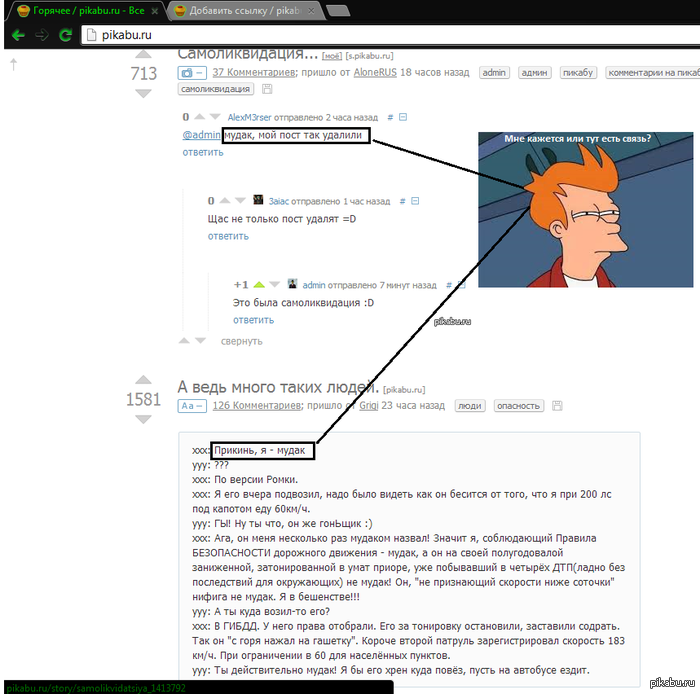Collapse comments via 'свернуть' link
This screenshot has height=694, width=700.
coord(241,341)
